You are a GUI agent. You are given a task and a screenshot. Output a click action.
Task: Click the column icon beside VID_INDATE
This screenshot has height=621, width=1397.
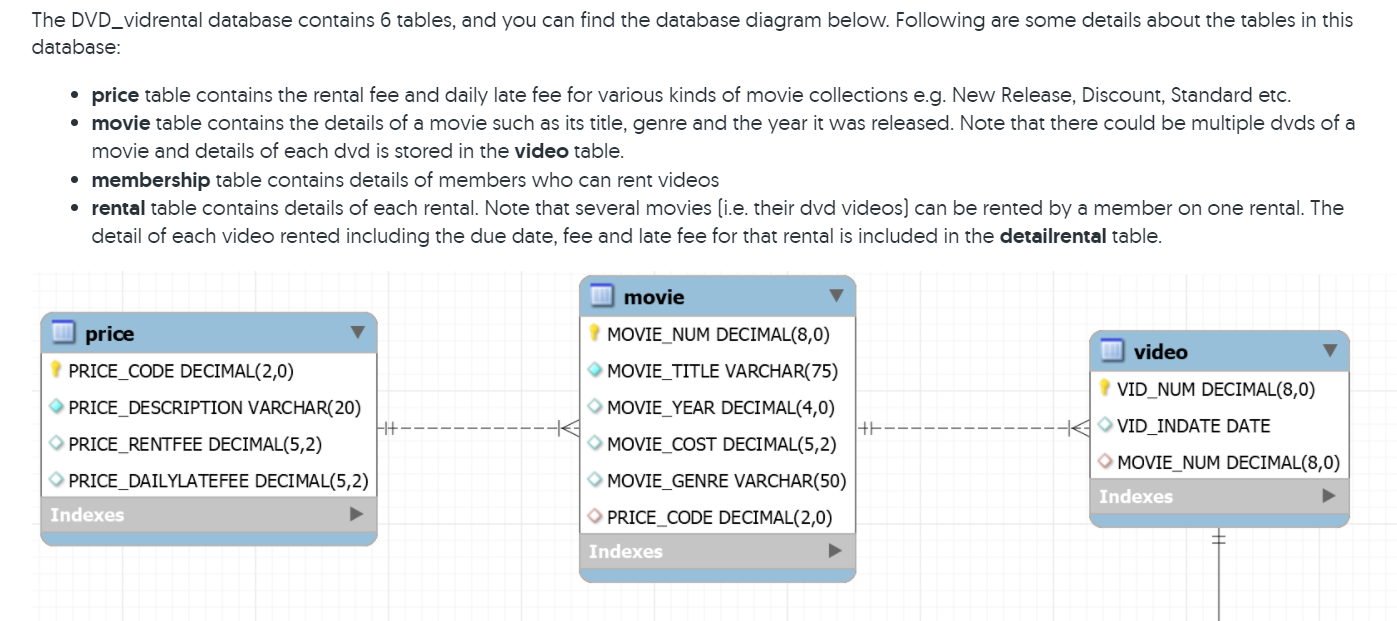coord(1103,425)
